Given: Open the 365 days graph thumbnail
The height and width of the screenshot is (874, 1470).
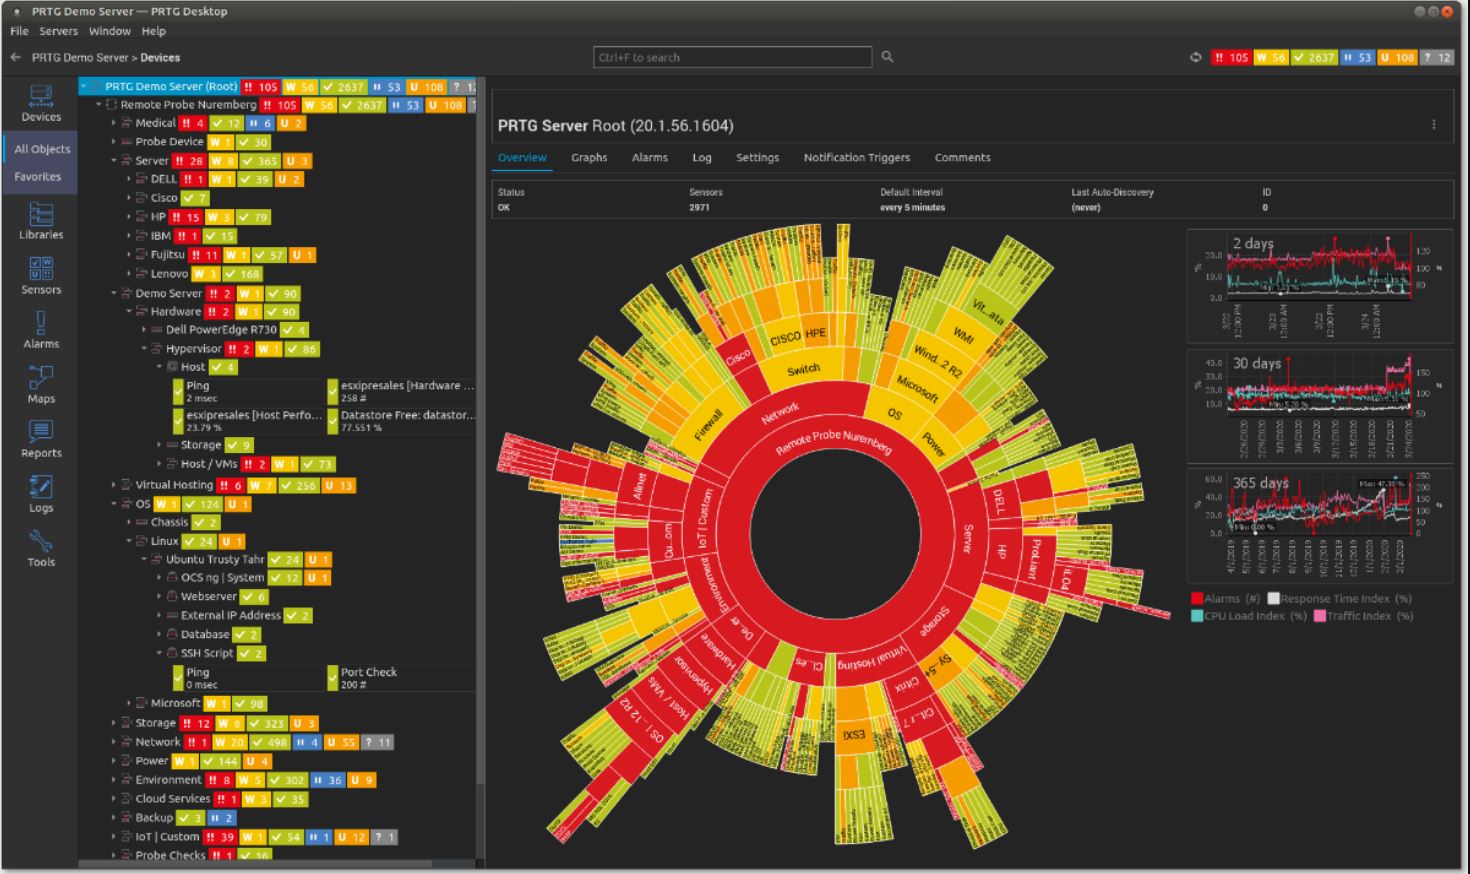Looking at the screenshot, I should tap(1318, 525).
